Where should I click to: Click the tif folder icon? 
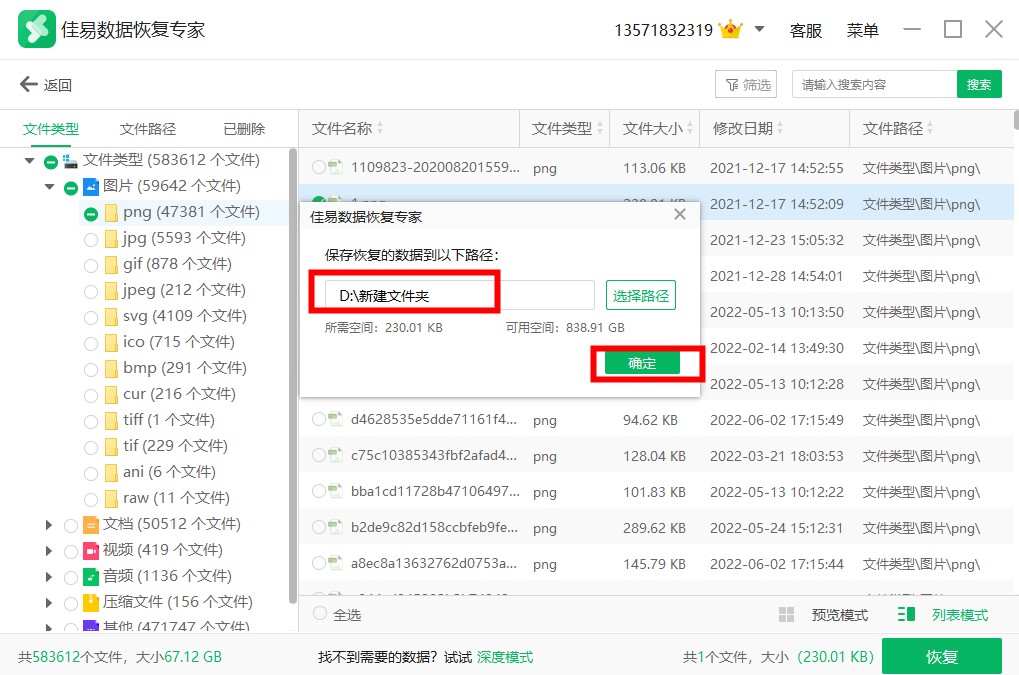[x=111, y=446]
